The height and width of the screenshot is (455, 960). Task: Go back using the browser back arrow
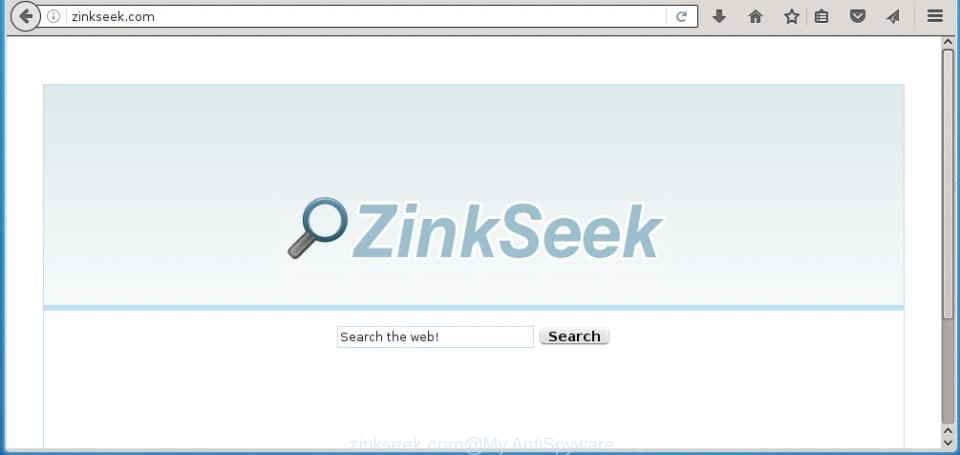click(26, 17)
